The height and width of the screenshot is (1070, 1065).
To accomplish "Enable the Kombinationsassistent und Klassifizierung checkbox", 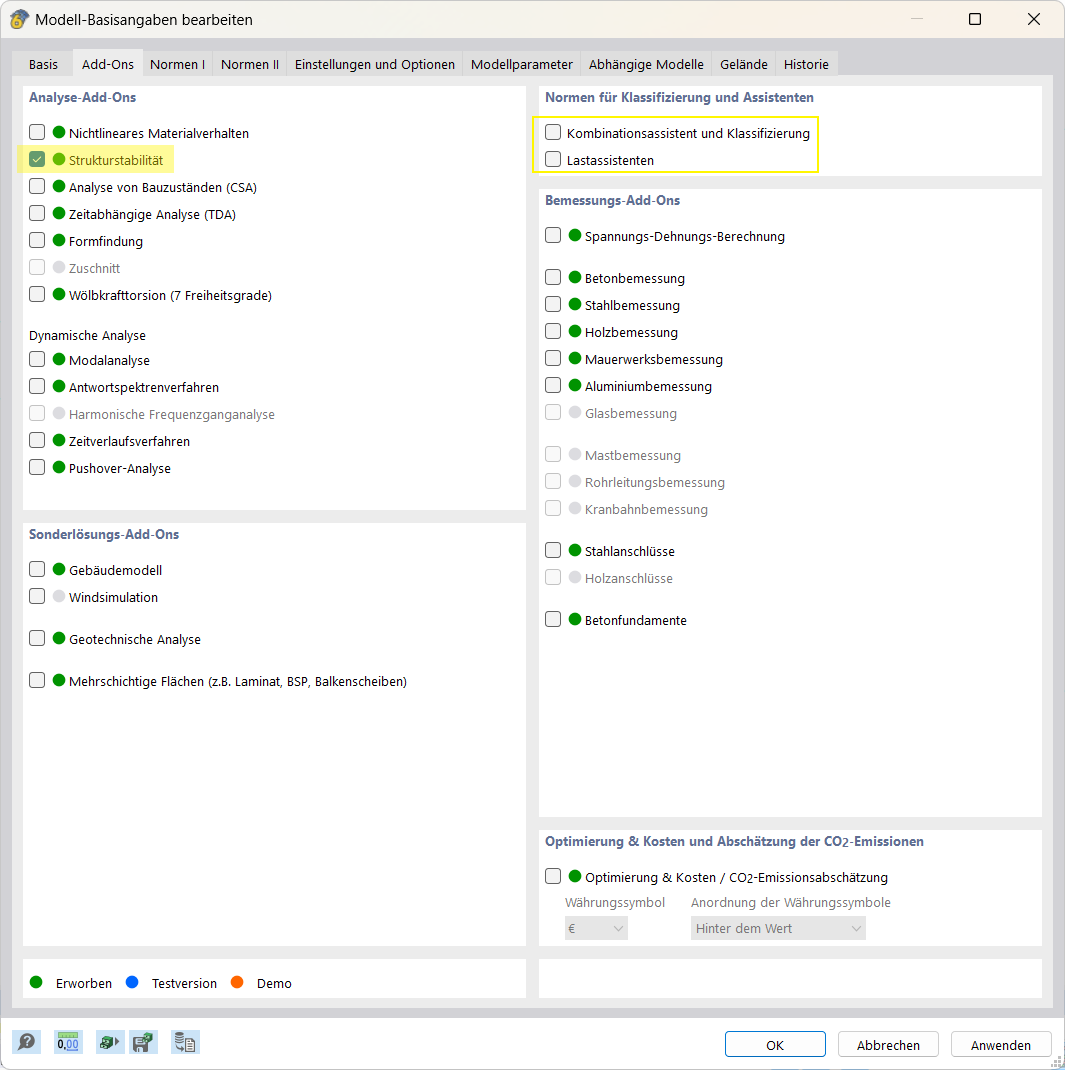I will coord(553,132).
